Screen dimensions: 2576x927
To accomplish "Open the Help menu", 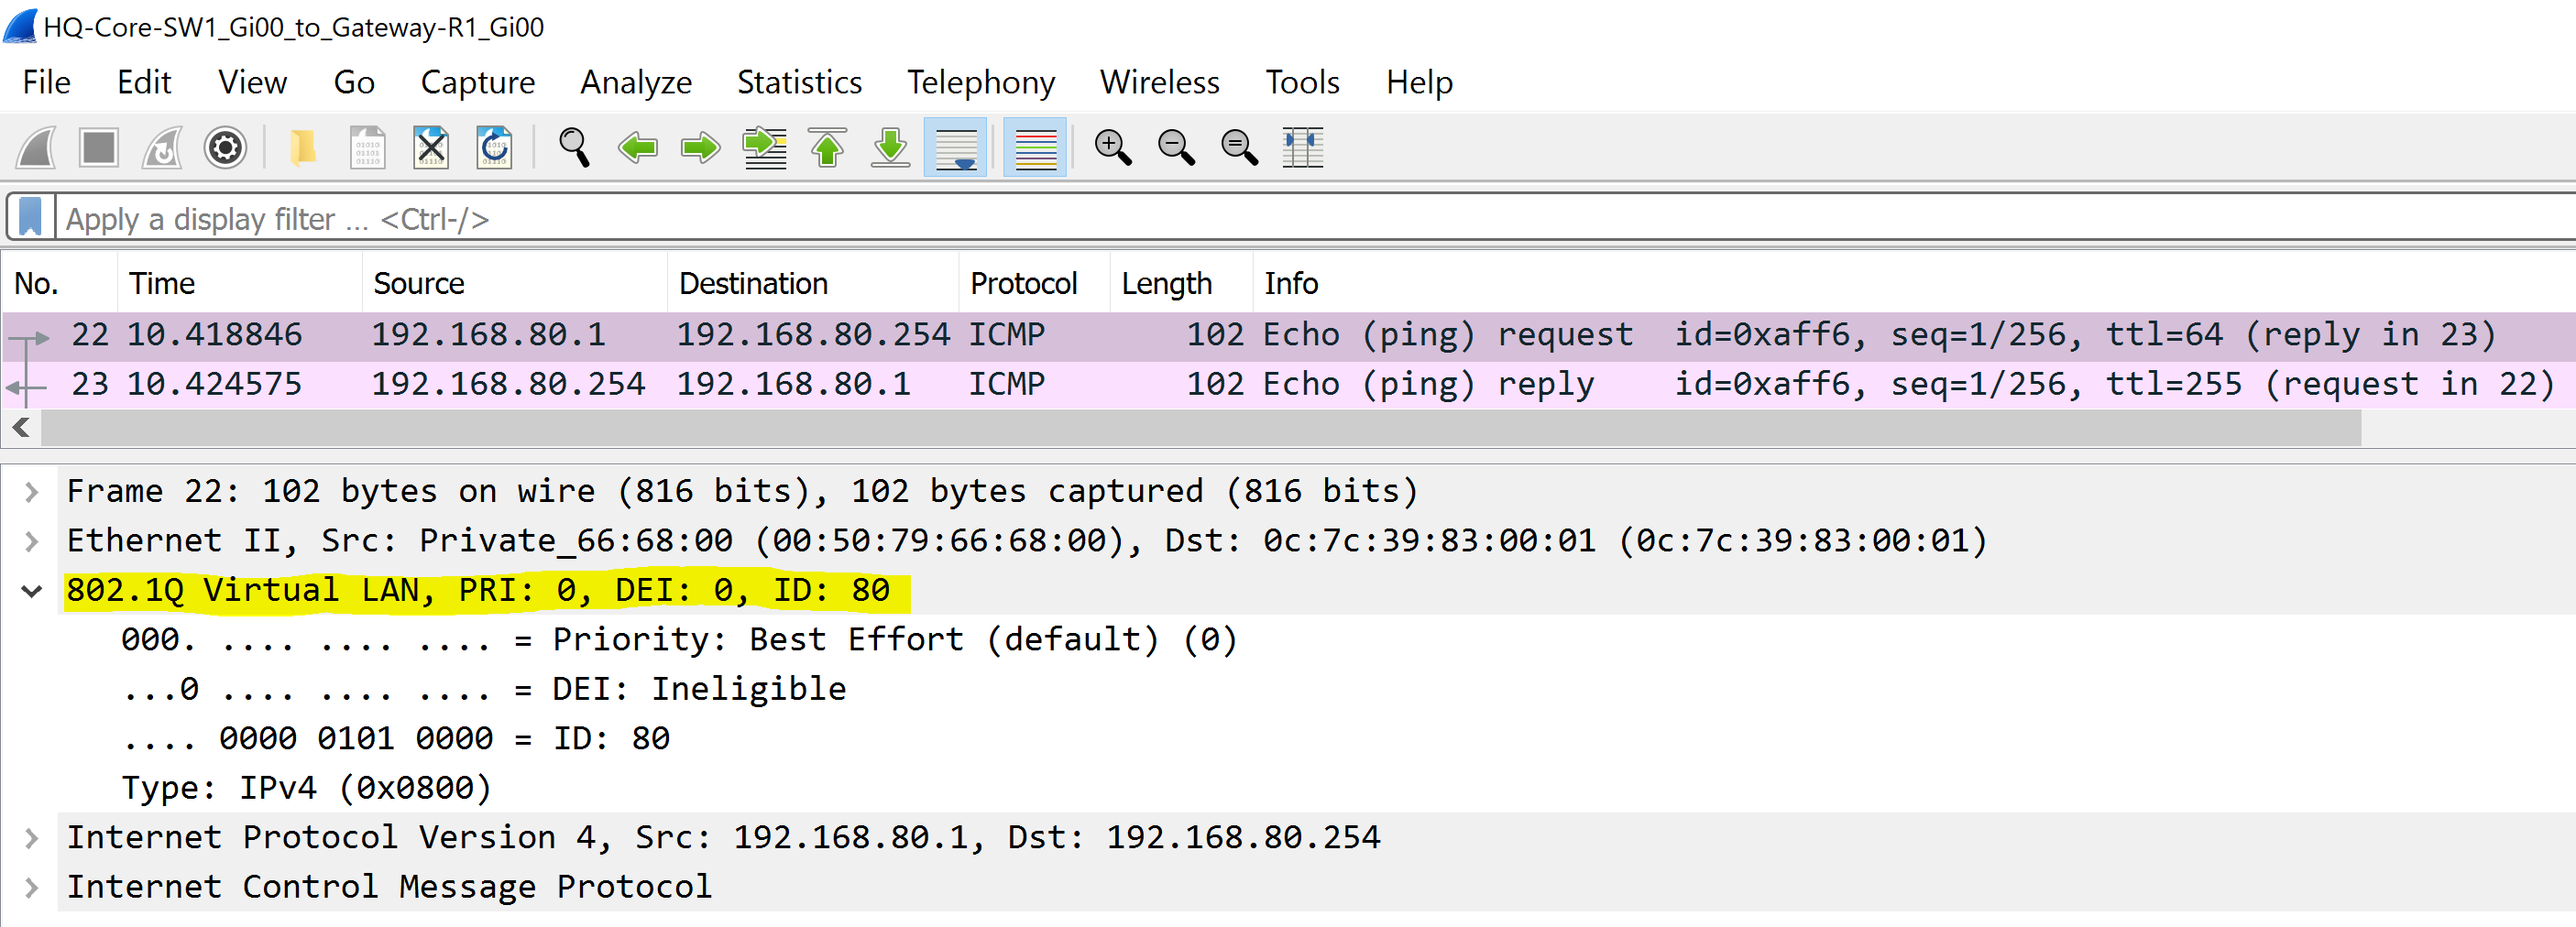I will [x=1419, y=82].
